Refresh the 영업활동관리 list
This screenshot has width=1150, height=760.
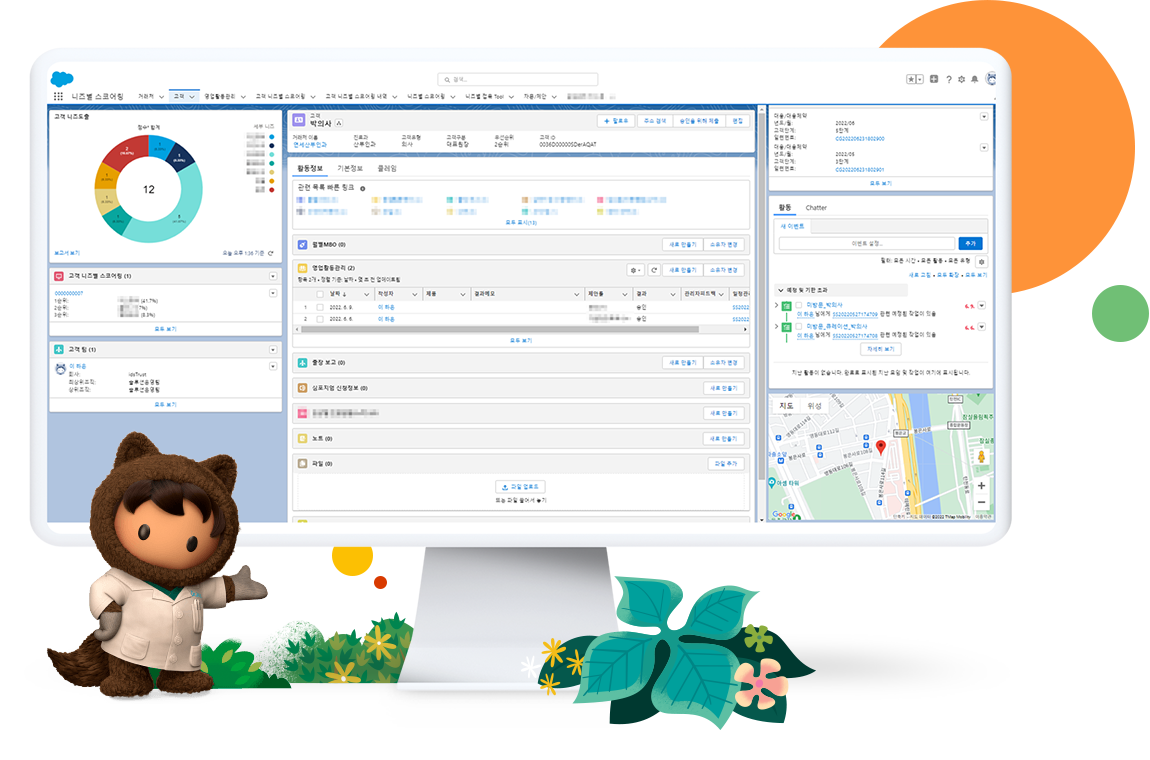click(x=654, y=270)
